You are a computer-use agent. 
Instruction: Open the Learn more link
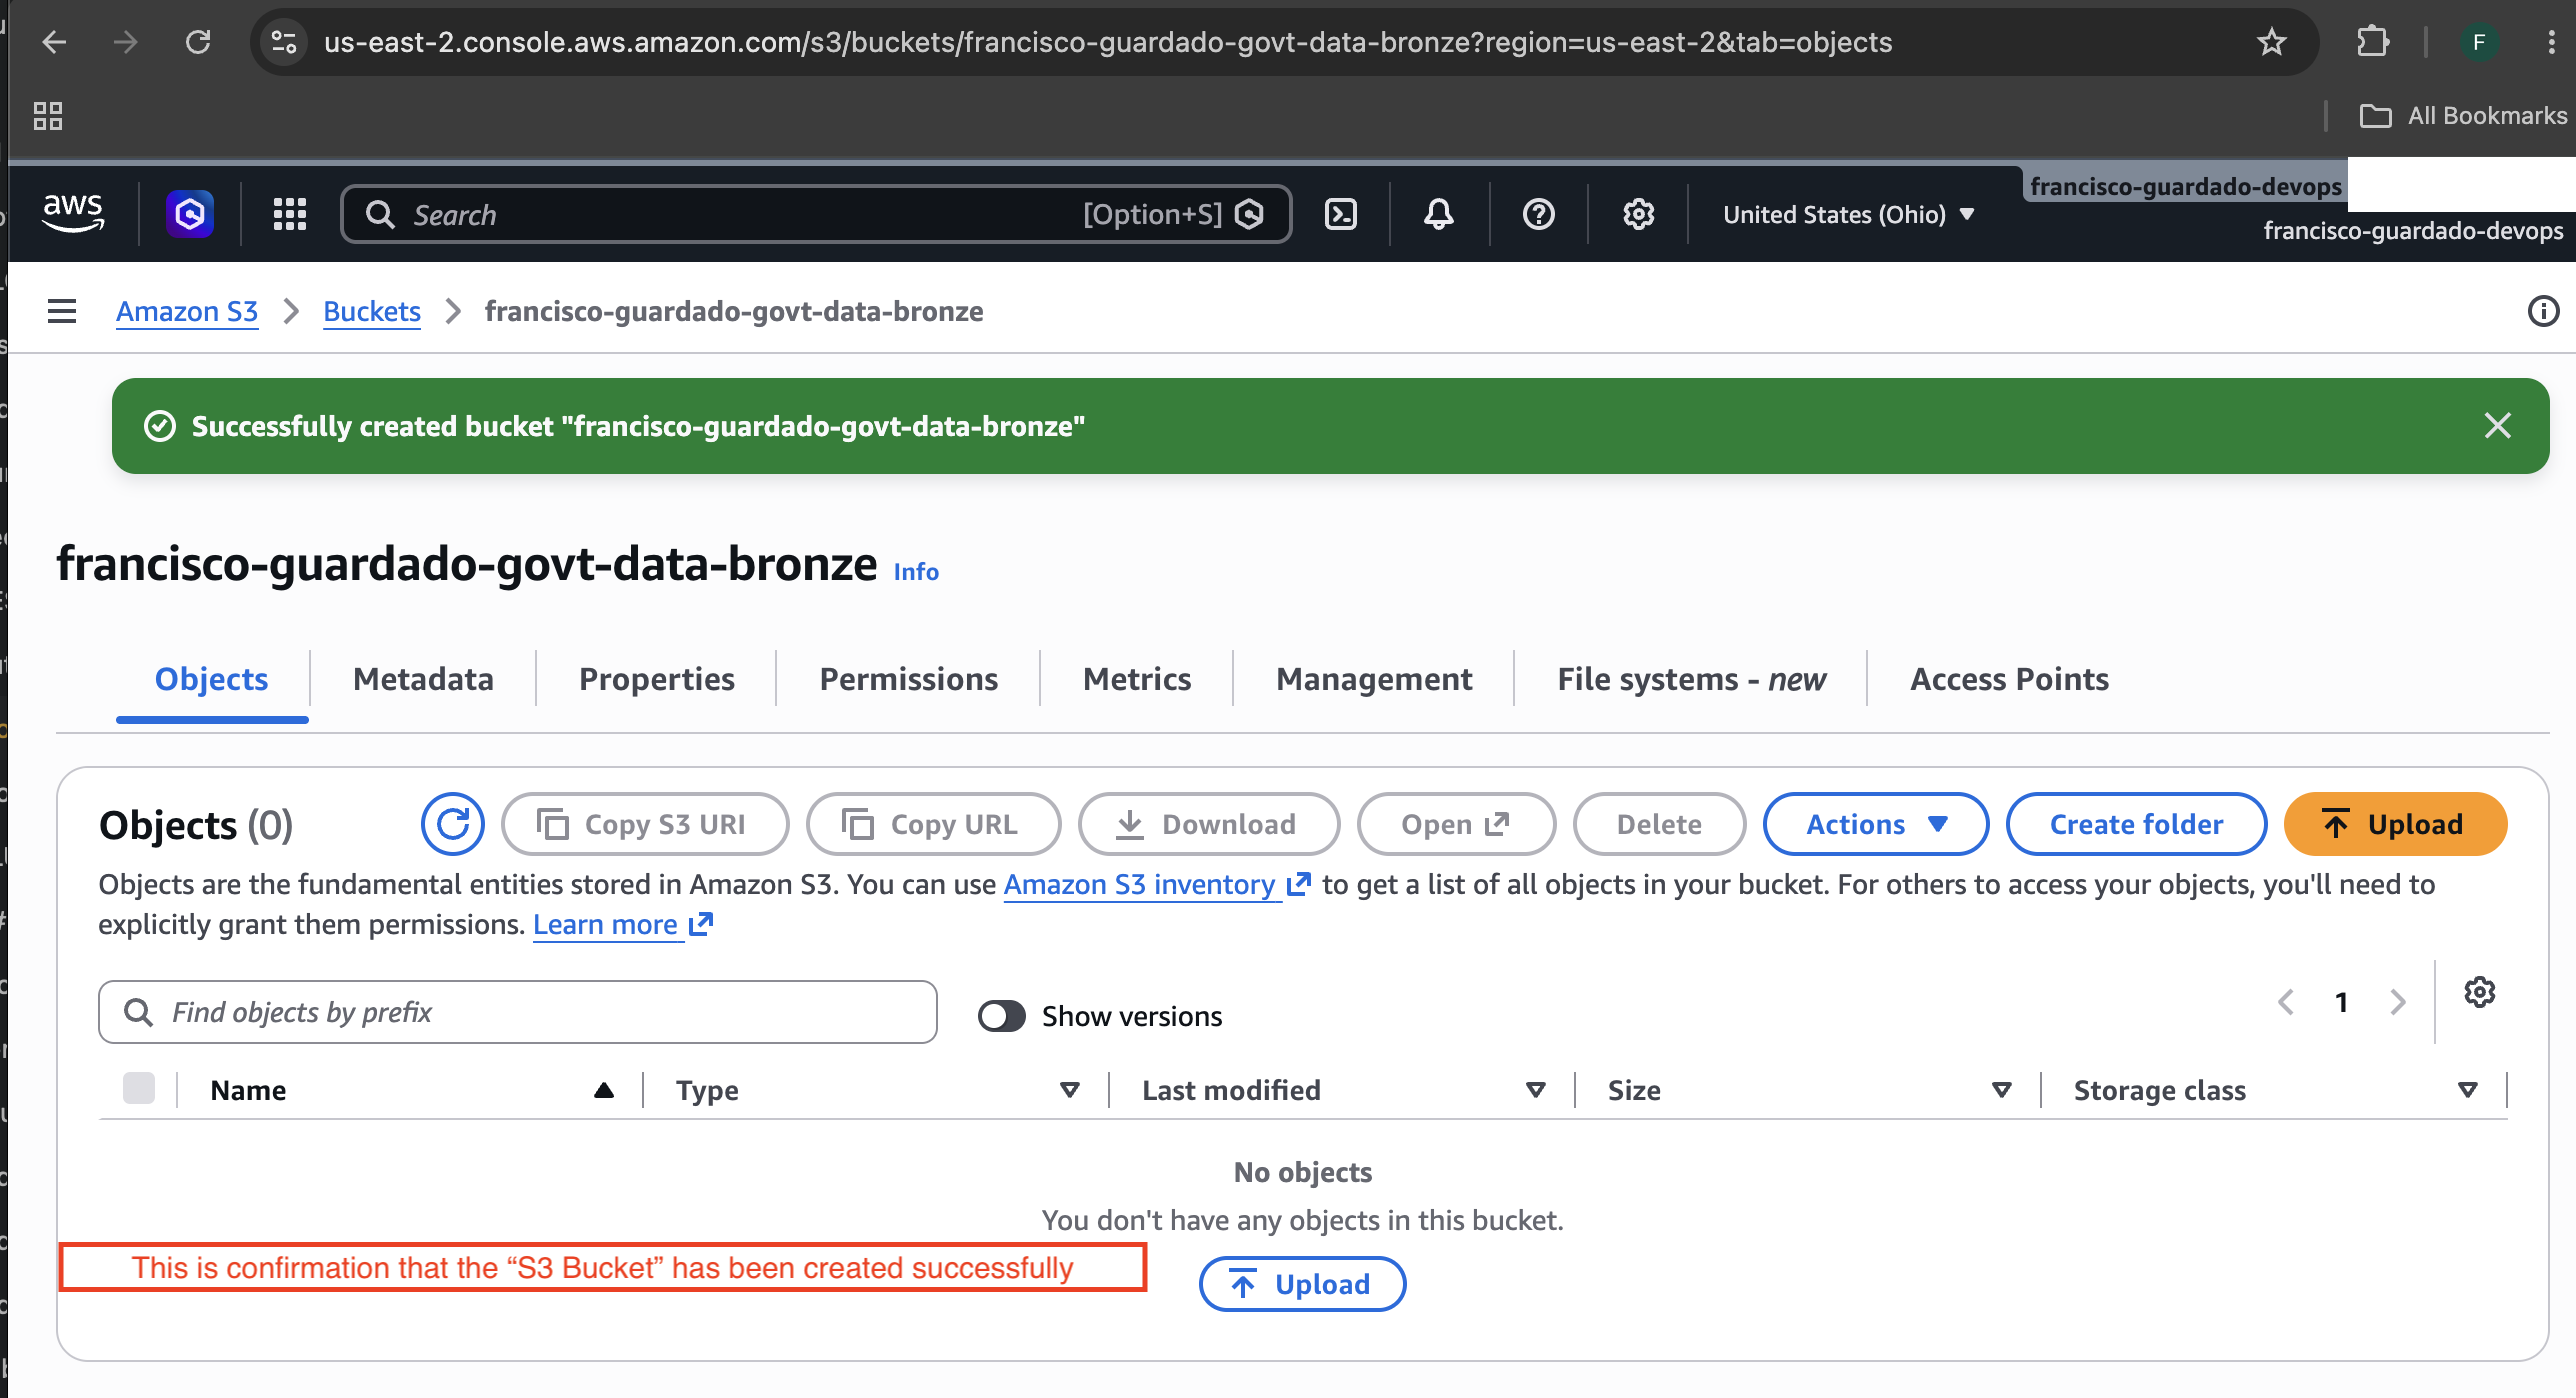[x=622, y=925]
